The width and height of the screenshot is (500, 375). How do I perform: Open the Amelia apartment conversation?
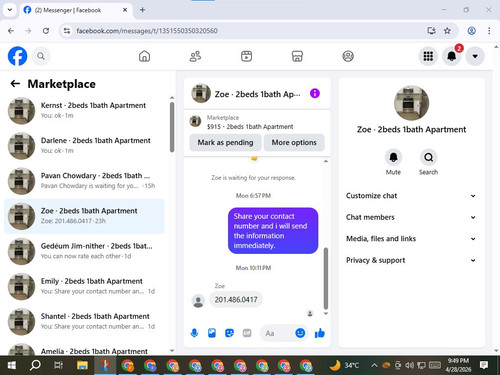point(84,350)
